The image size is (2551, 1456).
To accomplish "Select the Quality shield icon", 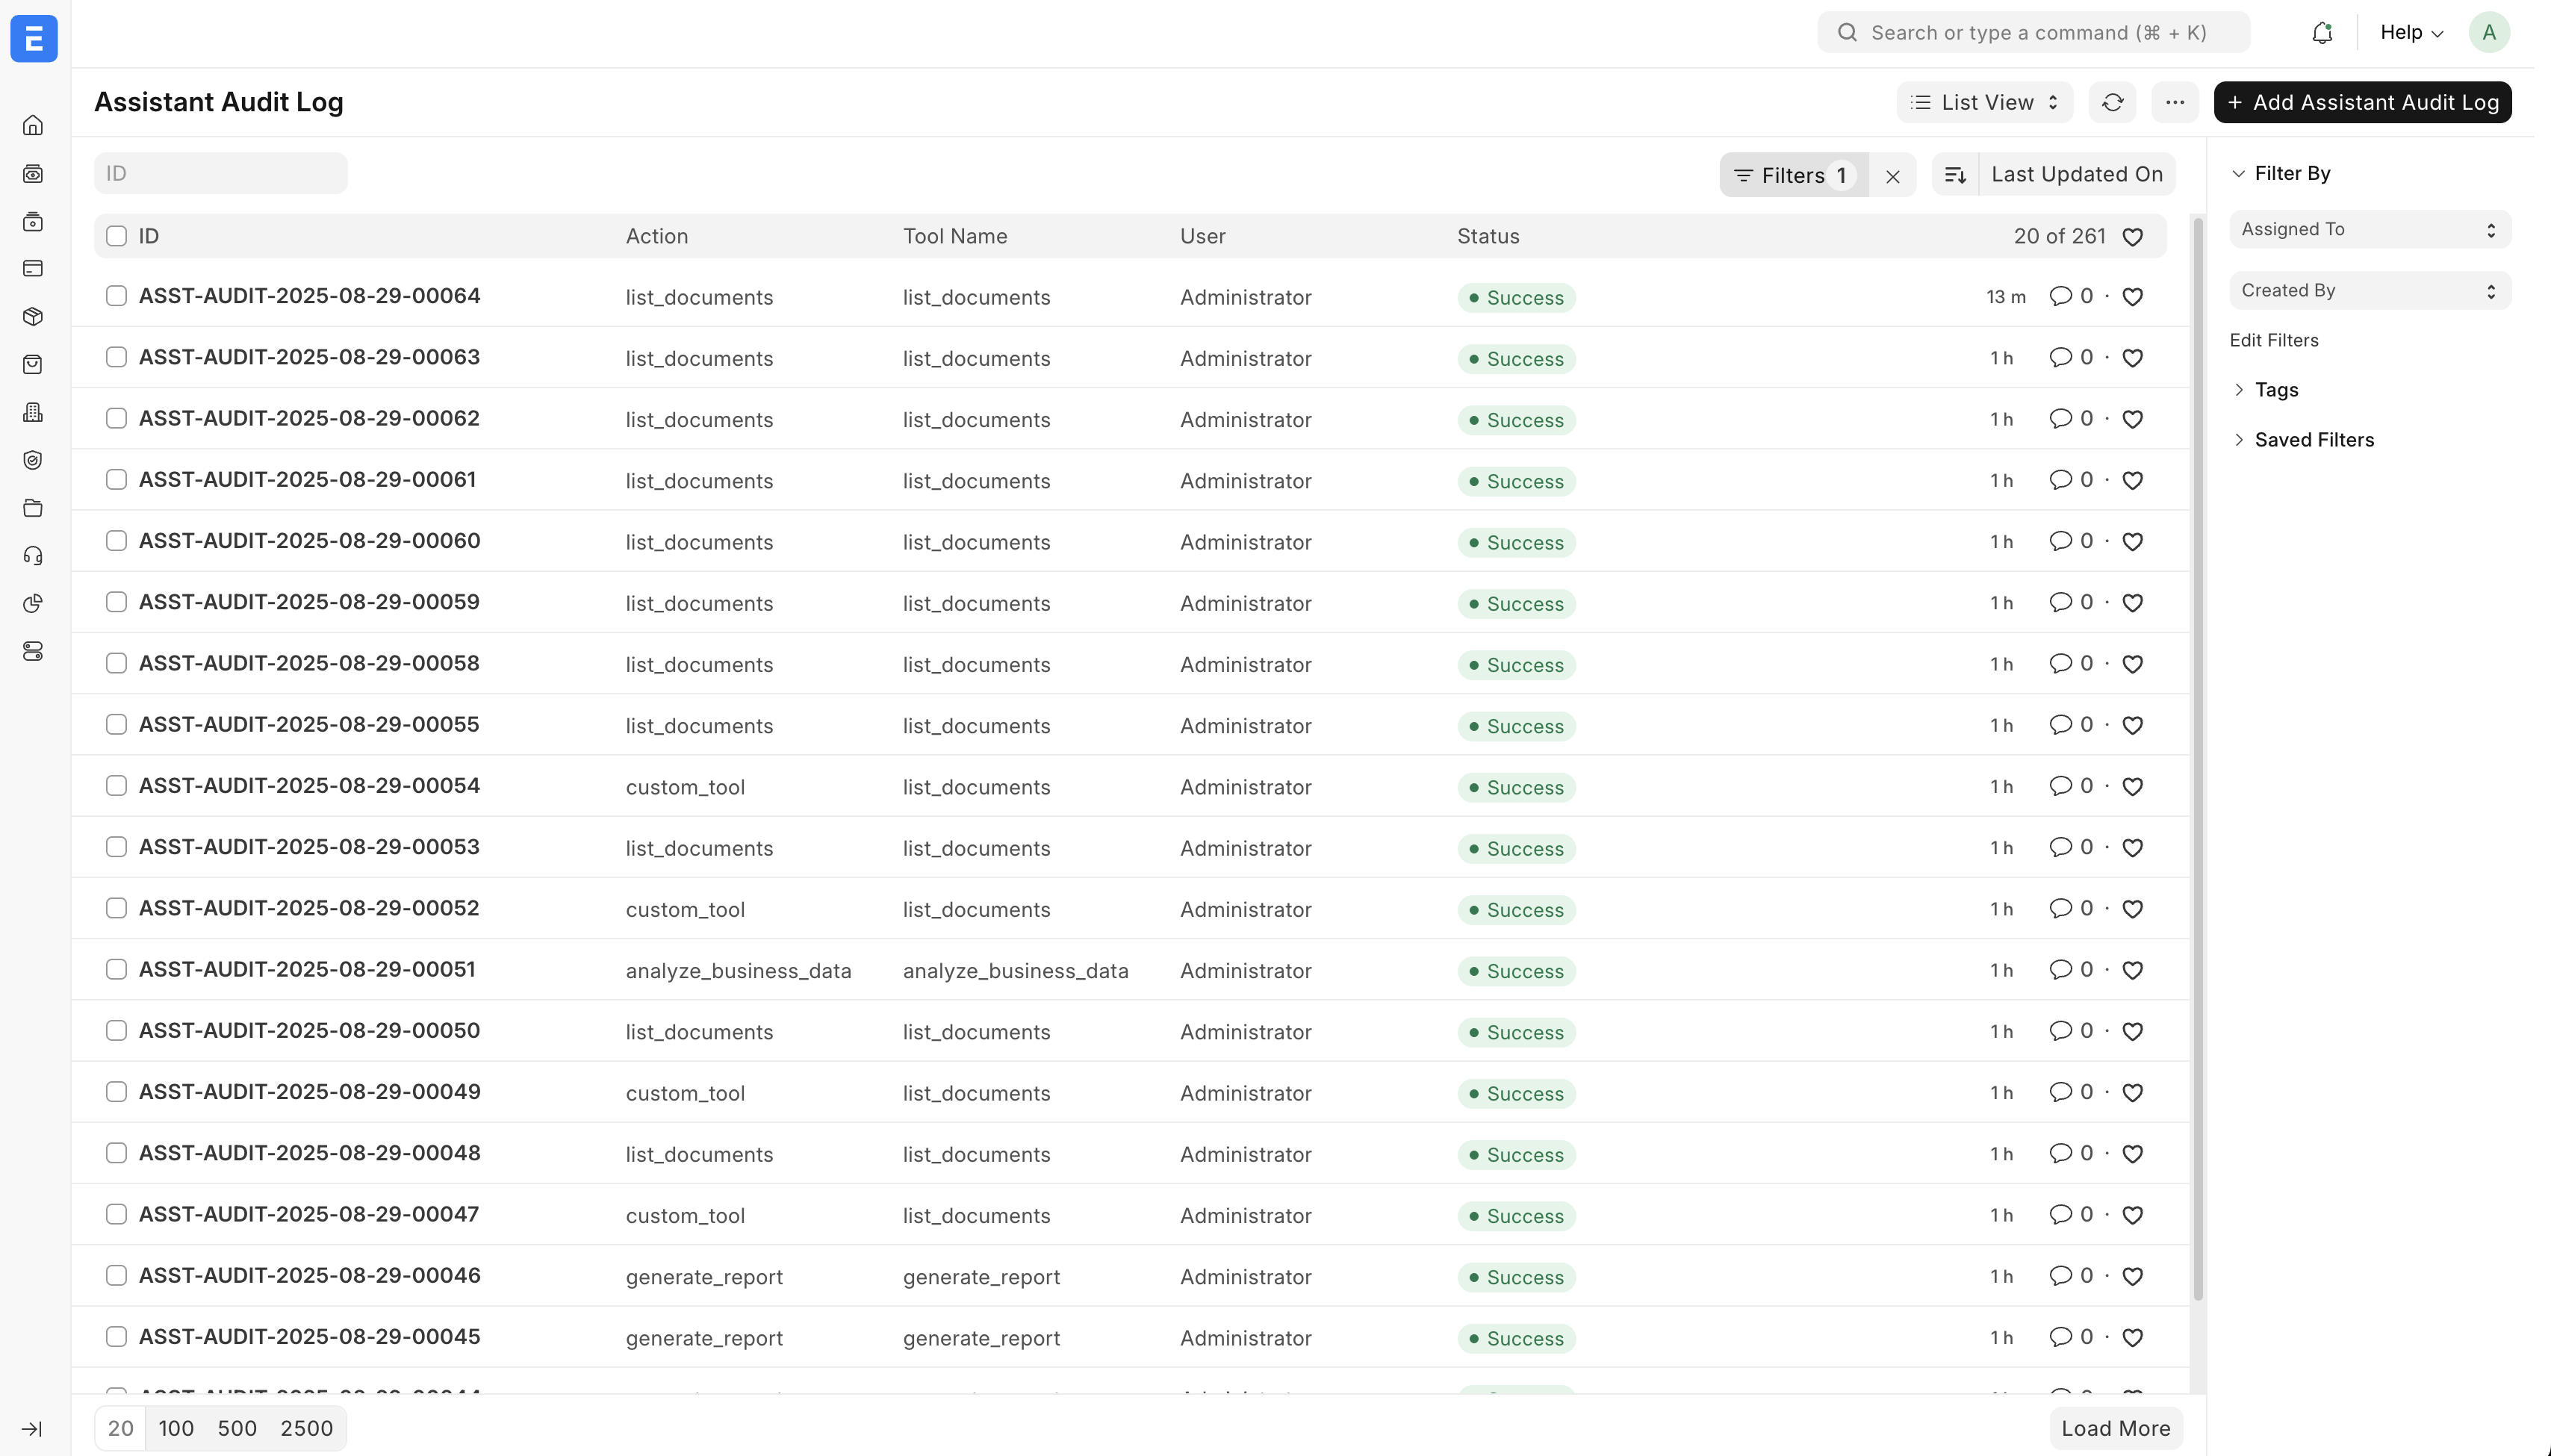I will coord(34,460).
